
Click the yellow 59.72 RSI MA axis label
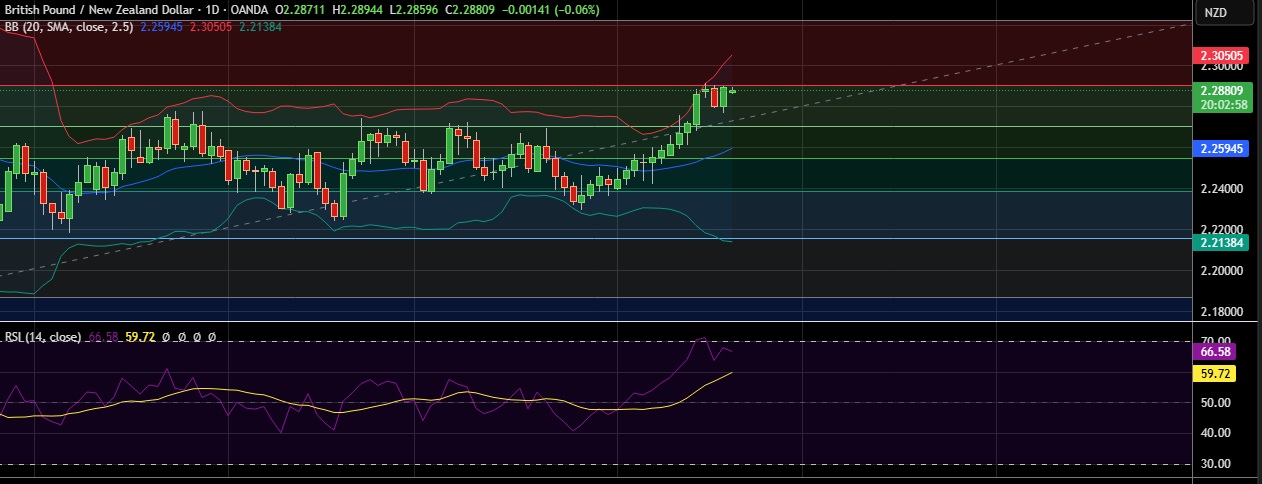coord(1217,374)
